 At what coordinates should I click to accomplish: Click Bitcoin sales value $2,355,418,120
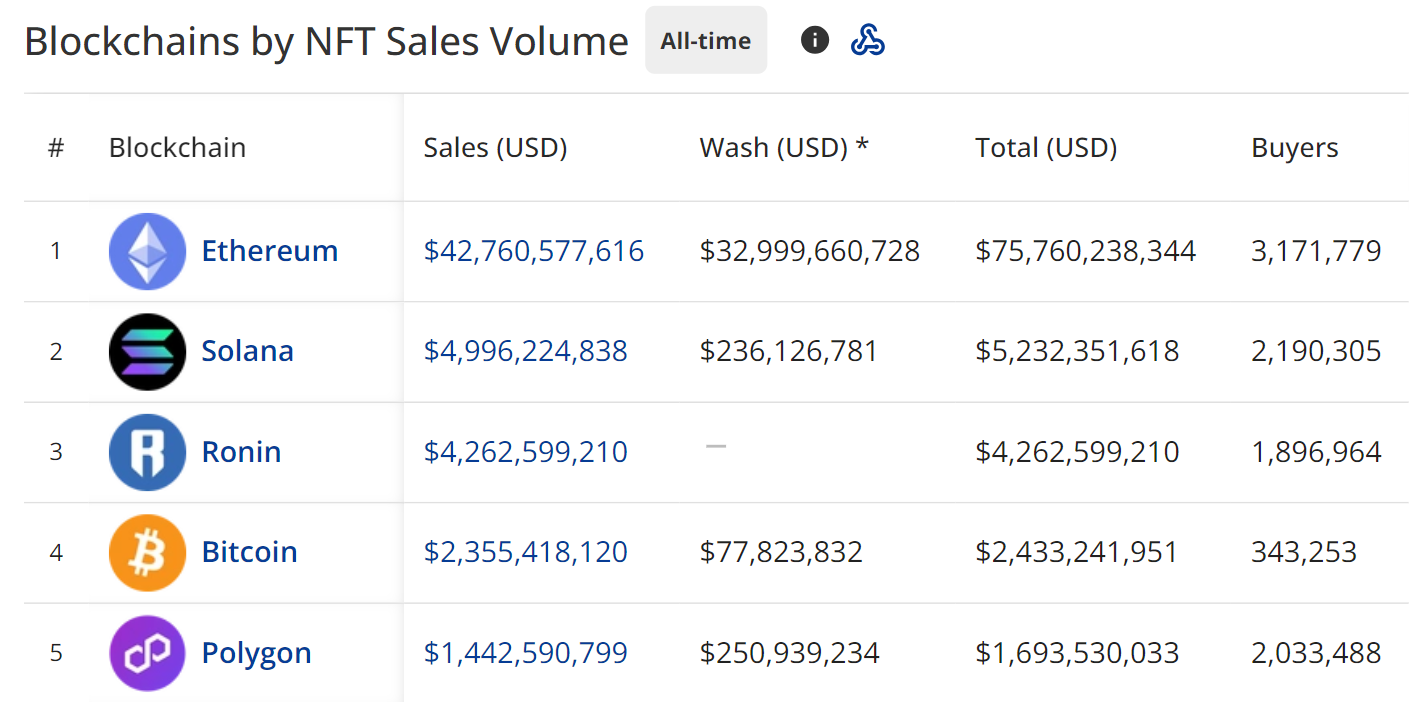click(525, 553)
